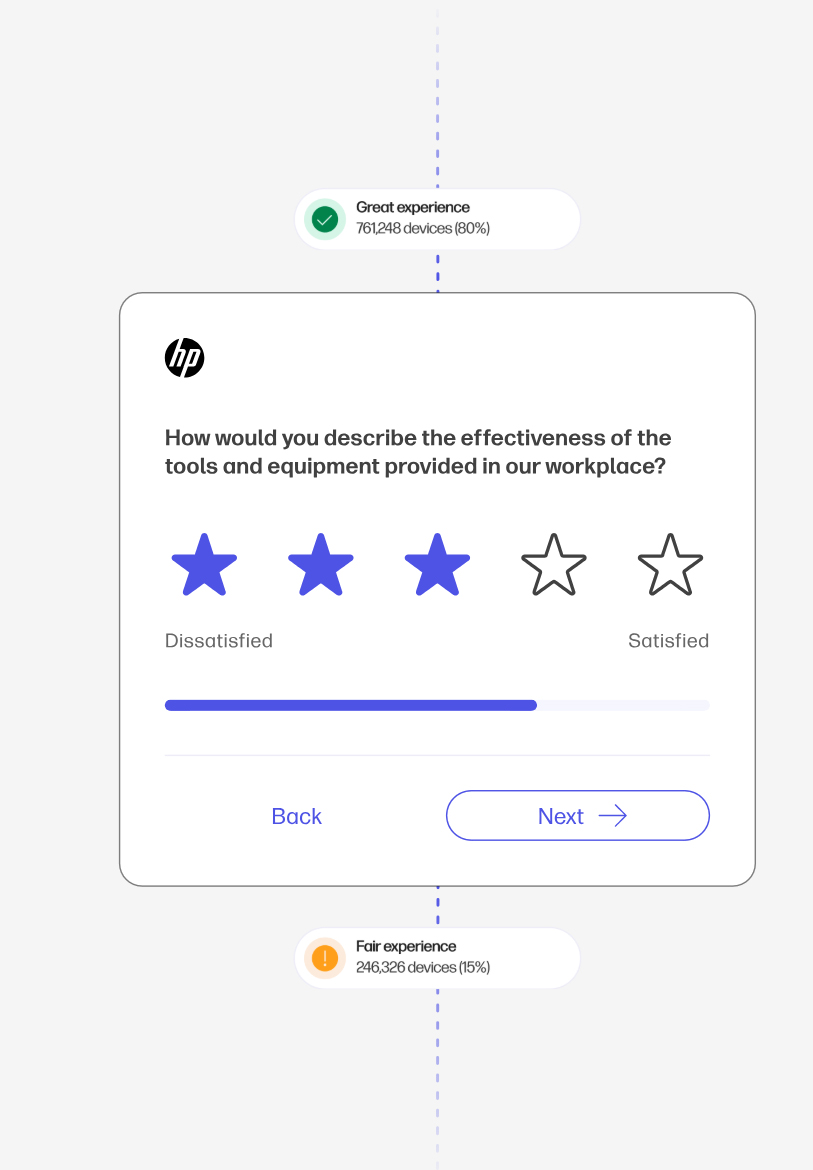This screenshot has height=1170, width=813.
Task: Click the HP logo icon
Action: click(184, 357)
